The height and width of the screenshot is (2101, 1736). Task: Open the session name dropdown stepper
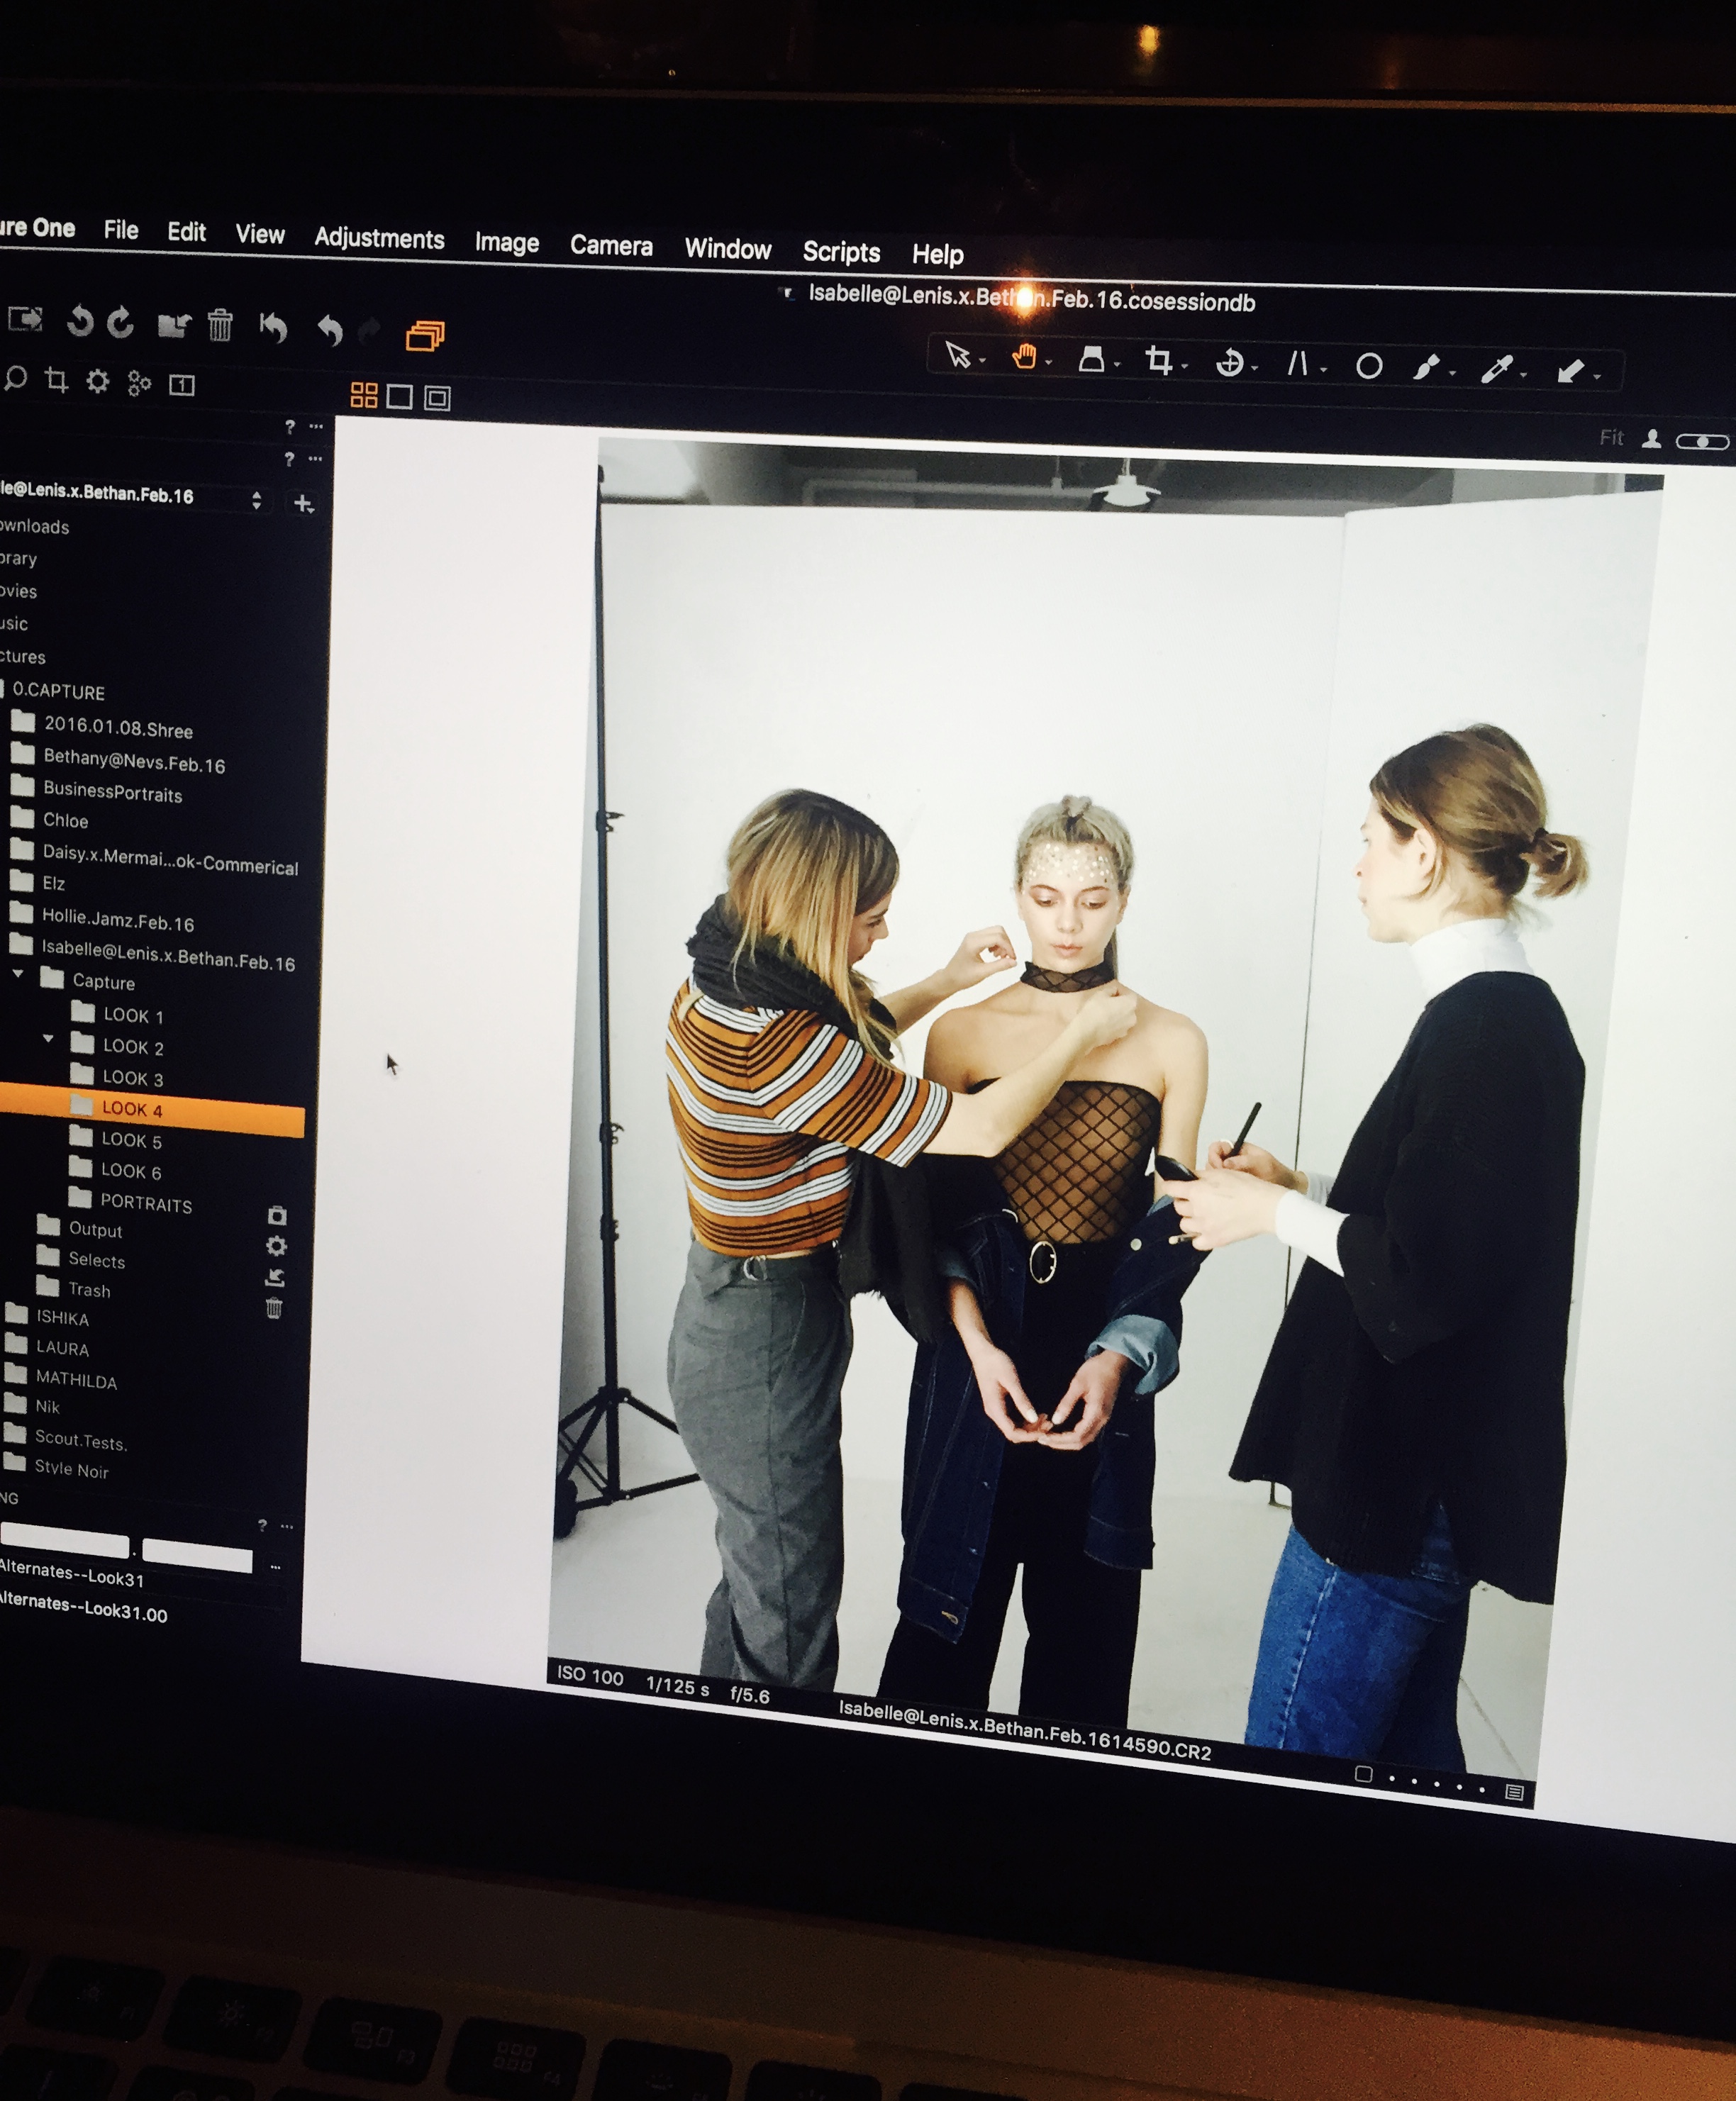click(x=257, y=500)
